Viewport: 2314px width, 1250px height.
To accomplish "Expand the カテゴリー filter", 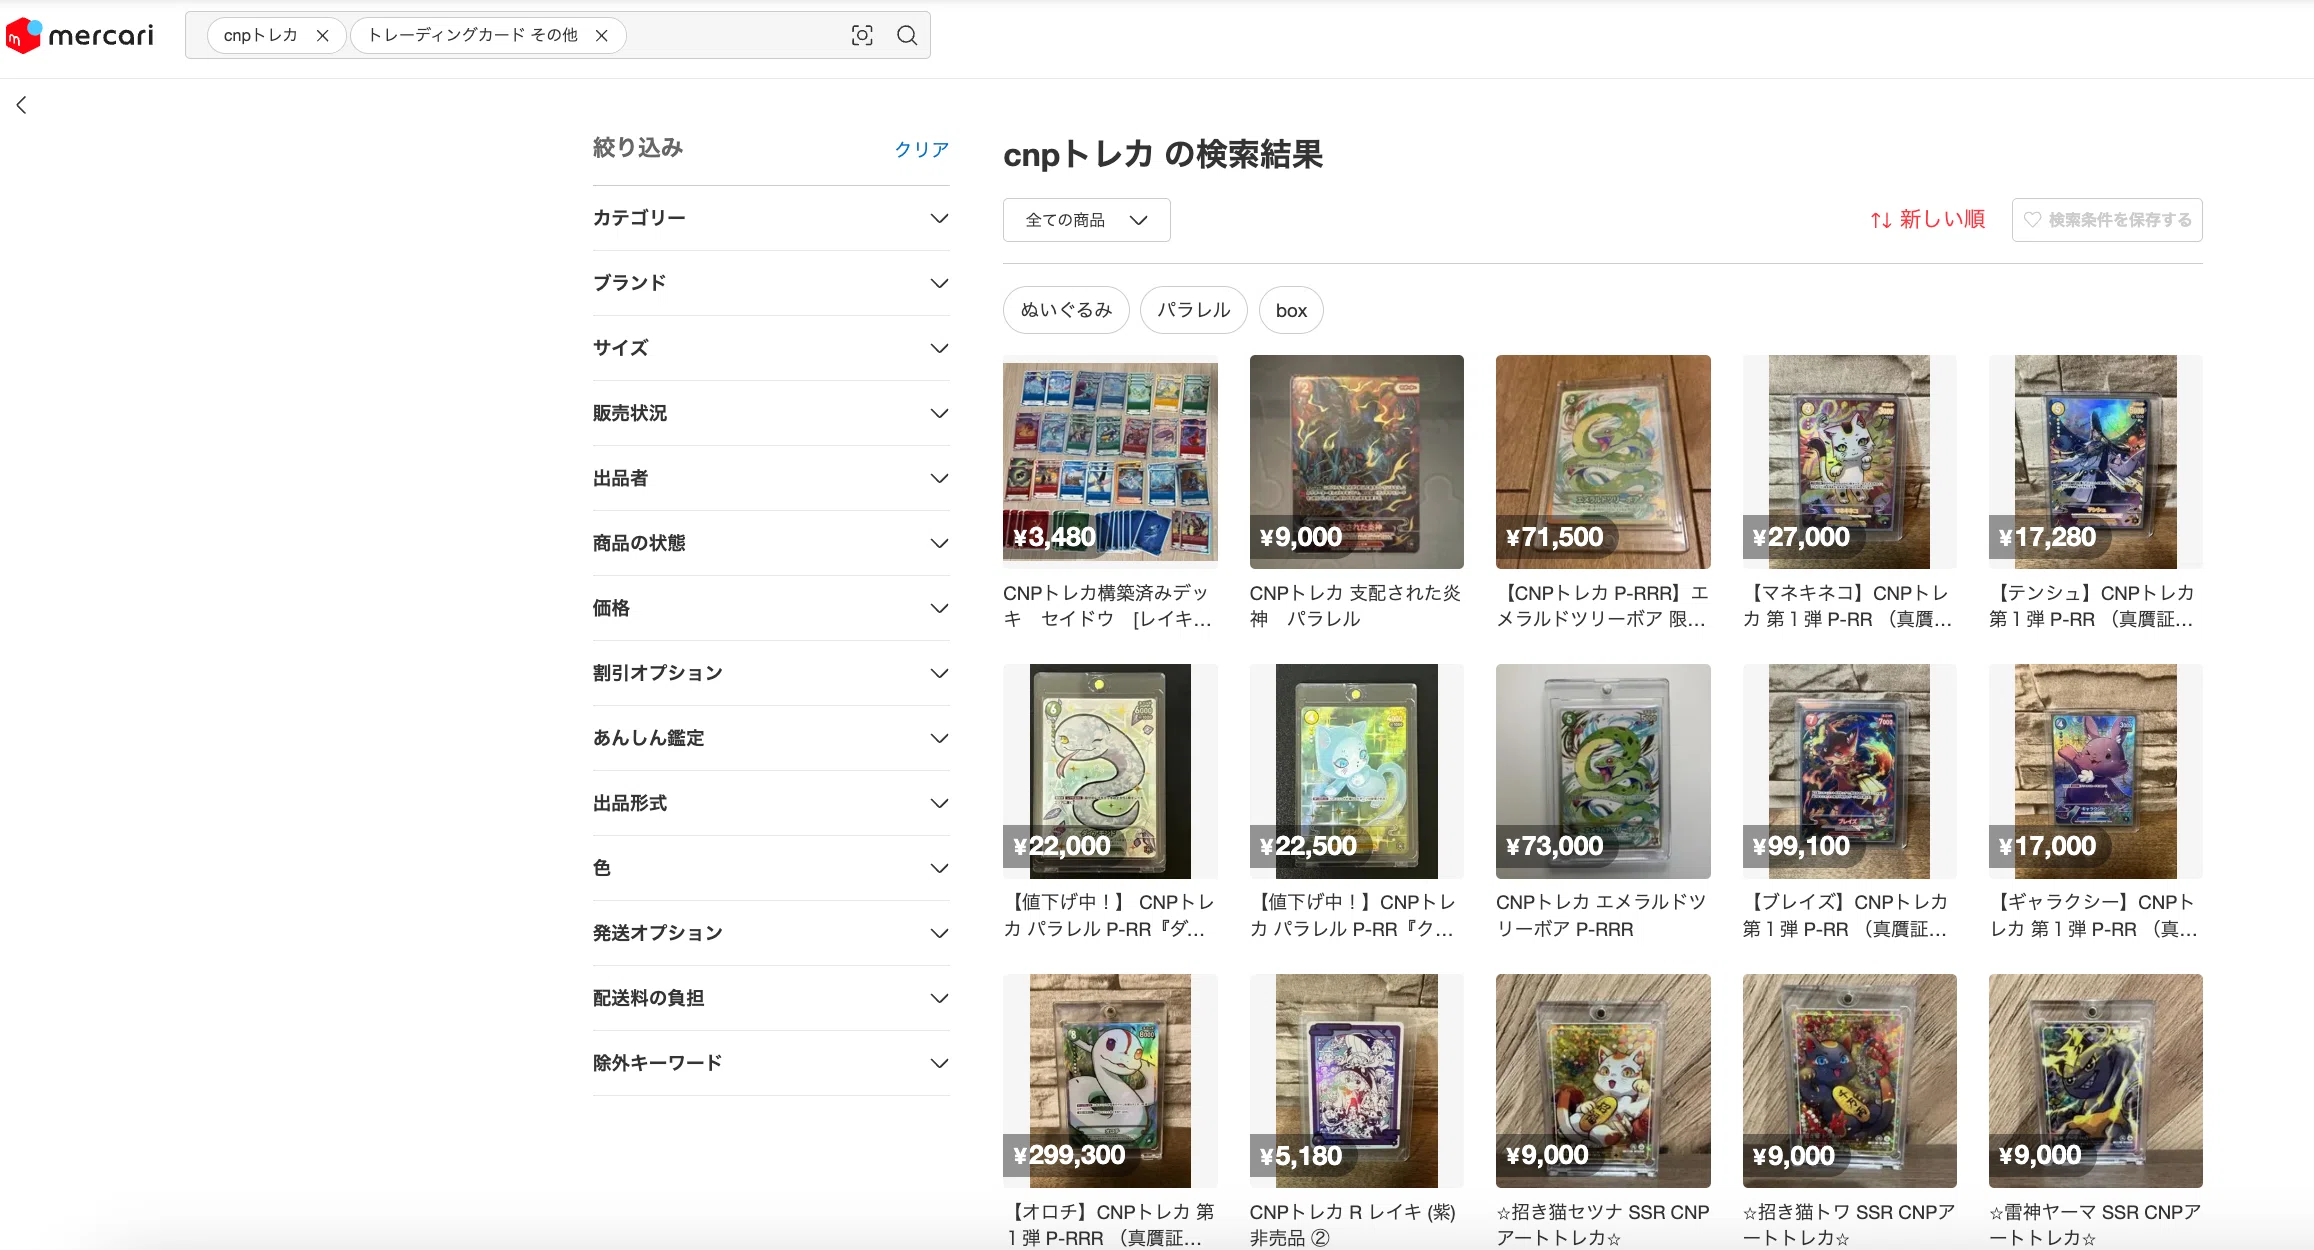I will pos(771,218).
